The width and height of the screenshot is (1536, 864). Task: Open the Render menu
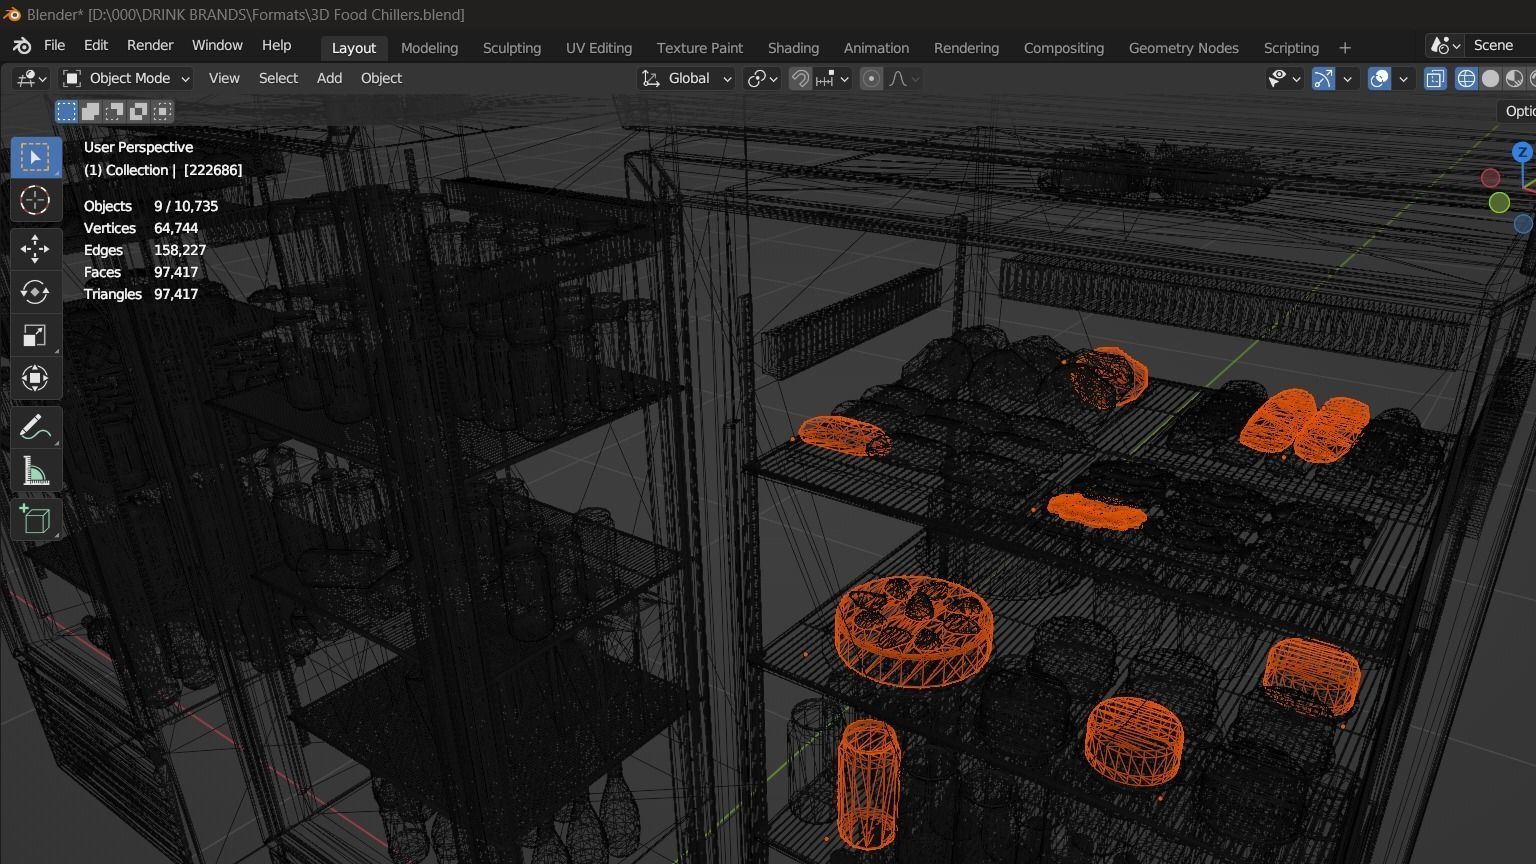pyautogui.click(x=150, y=45)
